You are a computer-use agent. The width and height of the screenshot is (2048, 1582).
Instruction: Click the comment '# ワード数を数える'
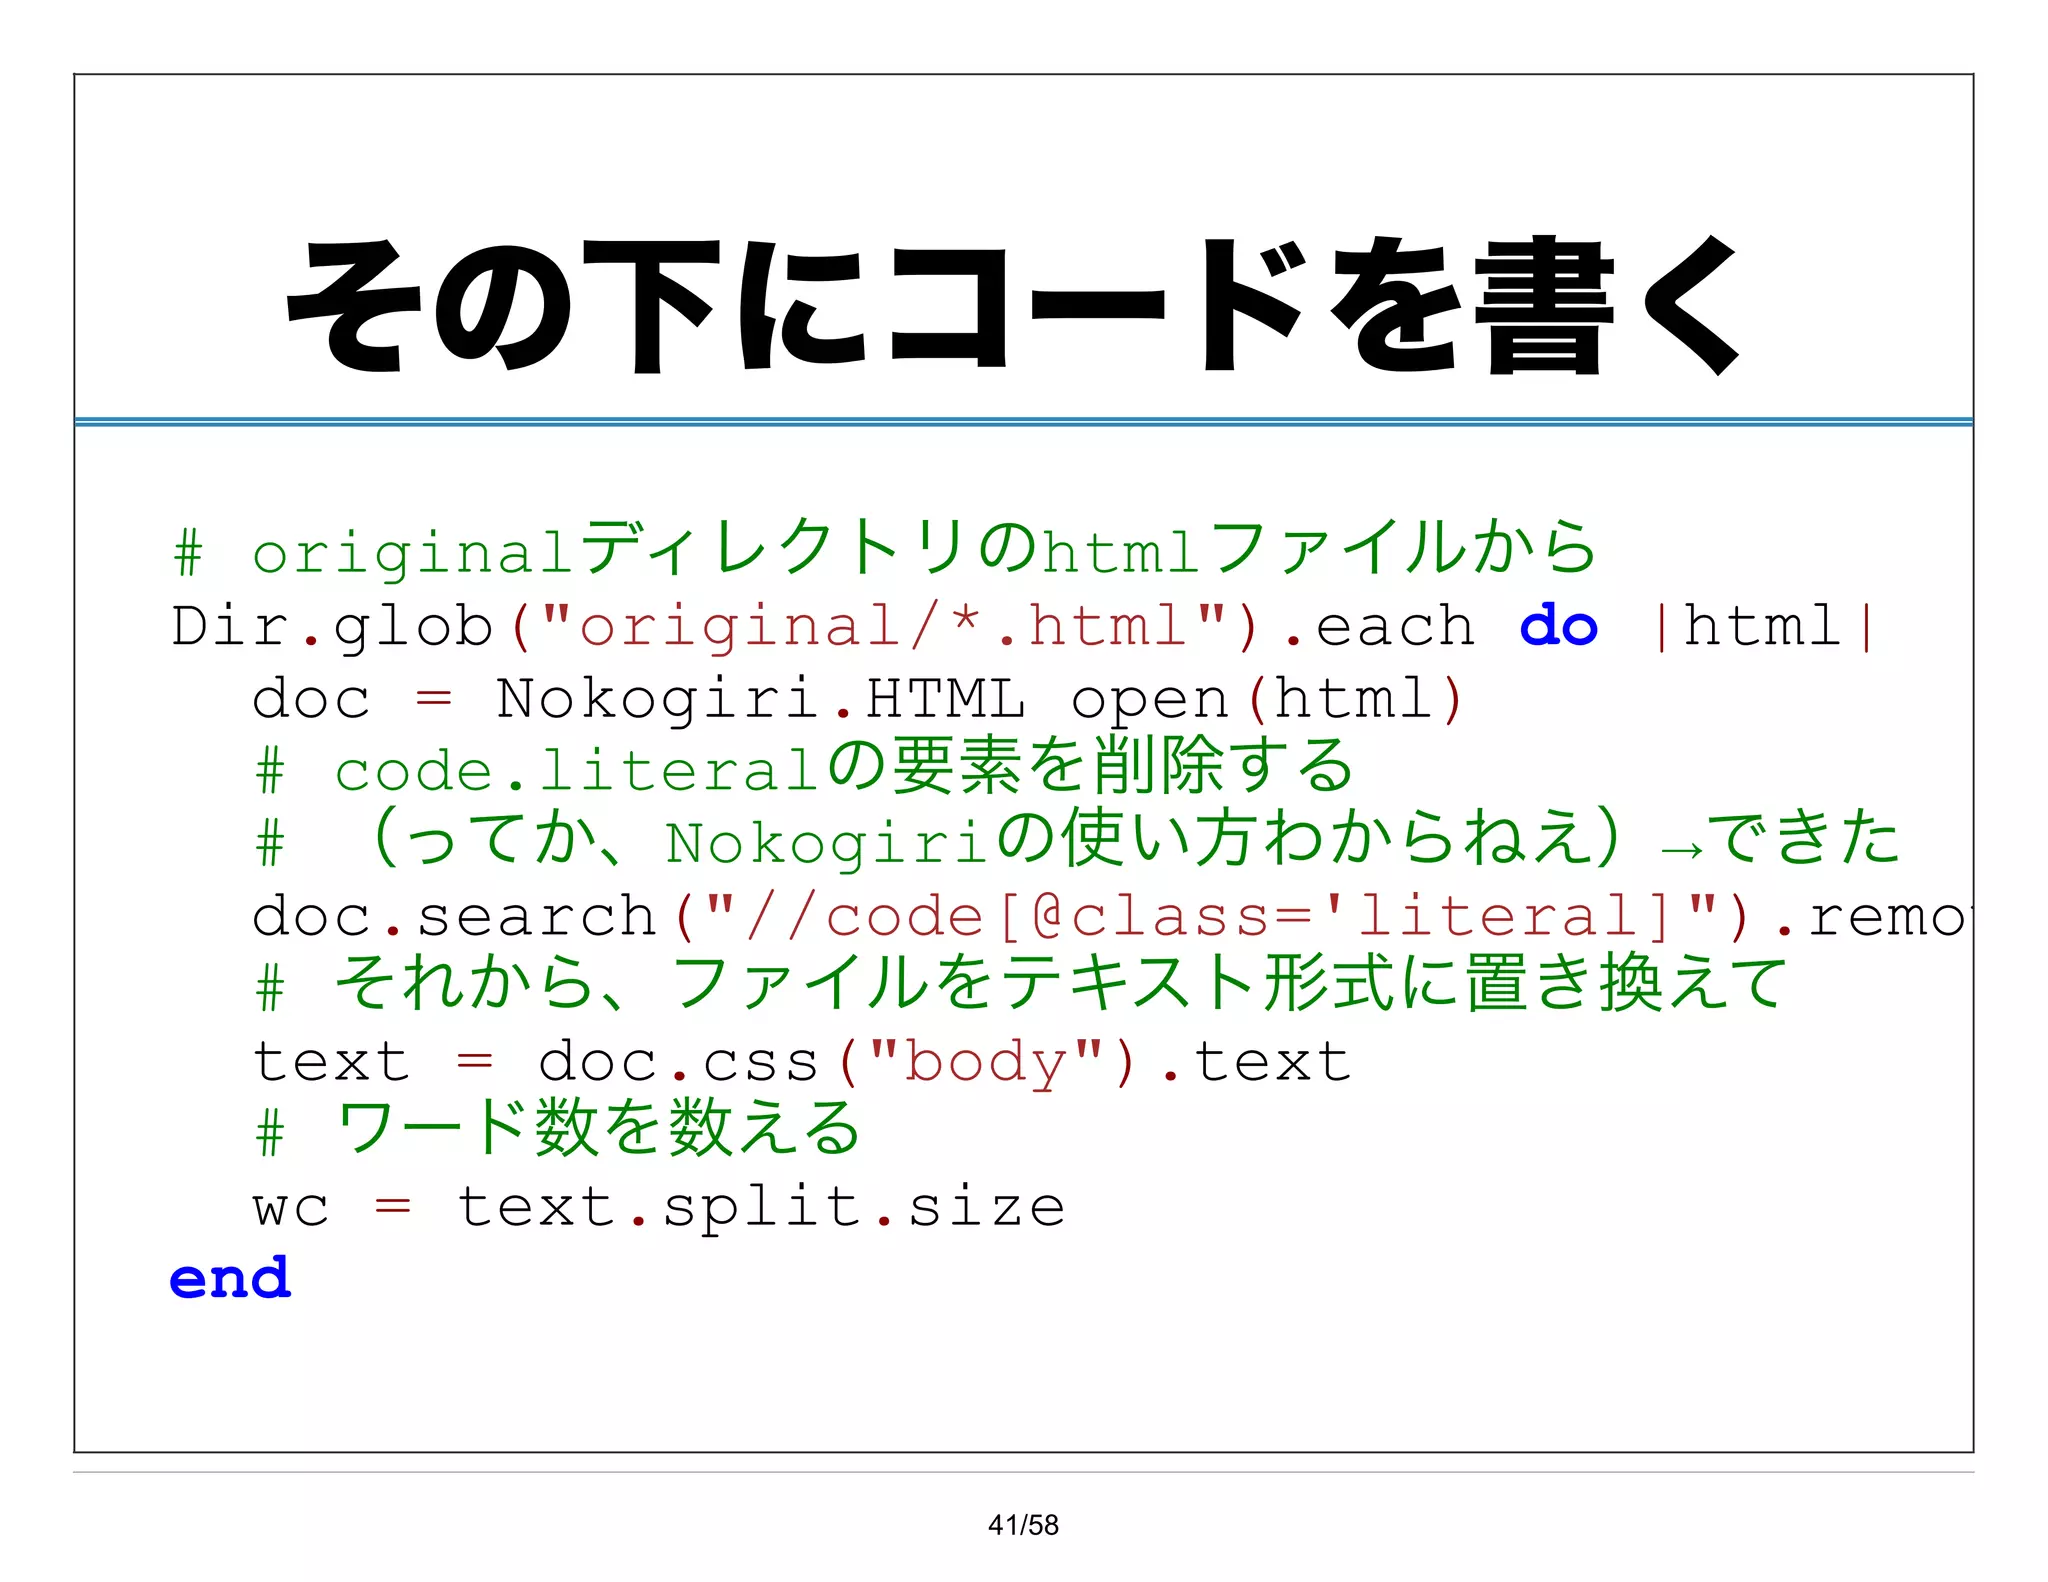(557, 1129)
